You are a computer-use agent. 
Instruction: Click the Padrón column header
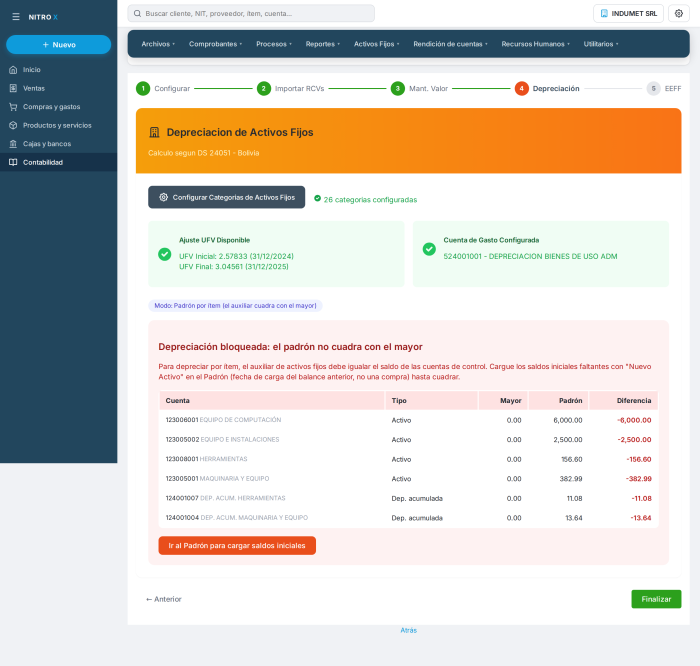point(558,400)
